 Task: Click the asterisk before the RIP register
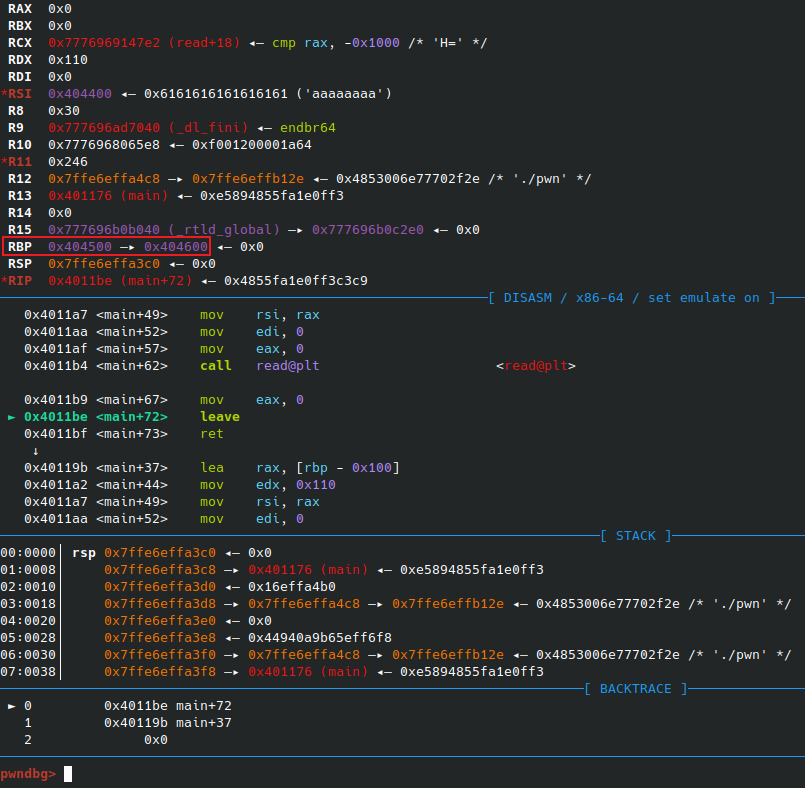click(x=4, y=281)
